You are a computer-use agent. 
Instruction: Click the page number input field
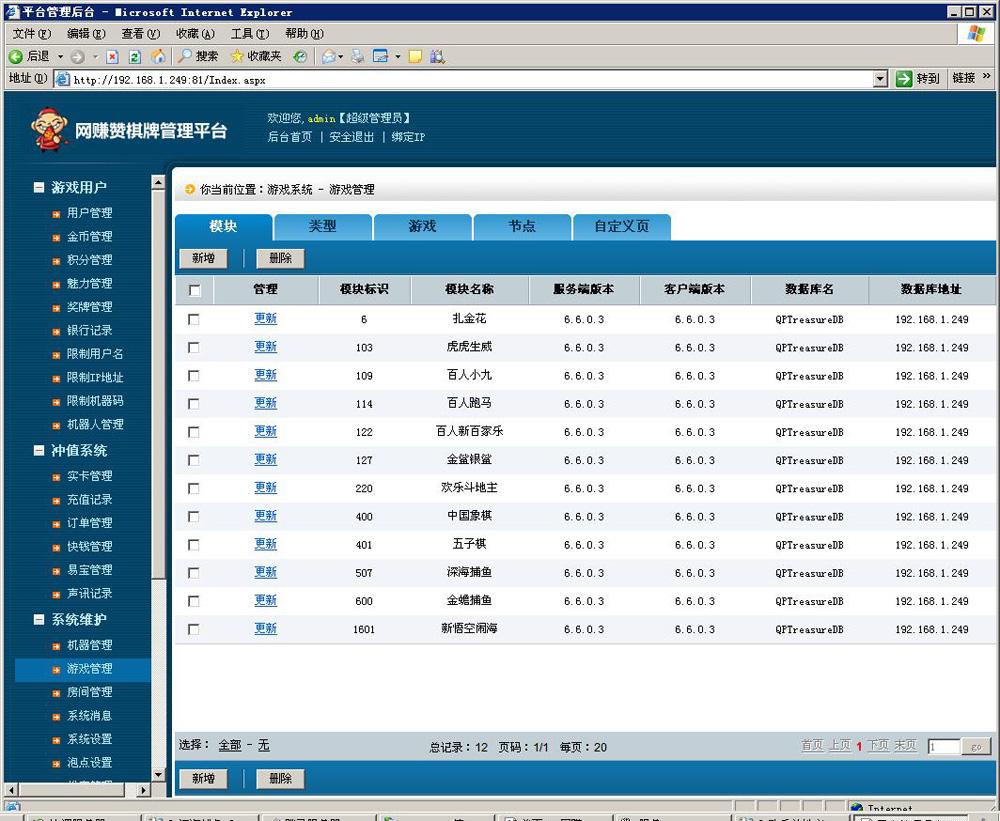click(x=942, y=747)
